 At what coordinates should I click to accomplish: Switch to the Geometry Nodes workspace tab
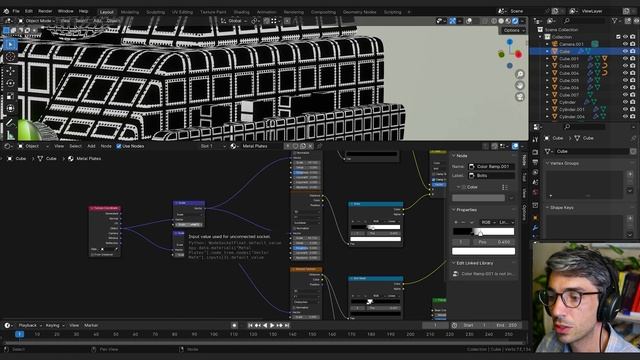tap(360, 12)
